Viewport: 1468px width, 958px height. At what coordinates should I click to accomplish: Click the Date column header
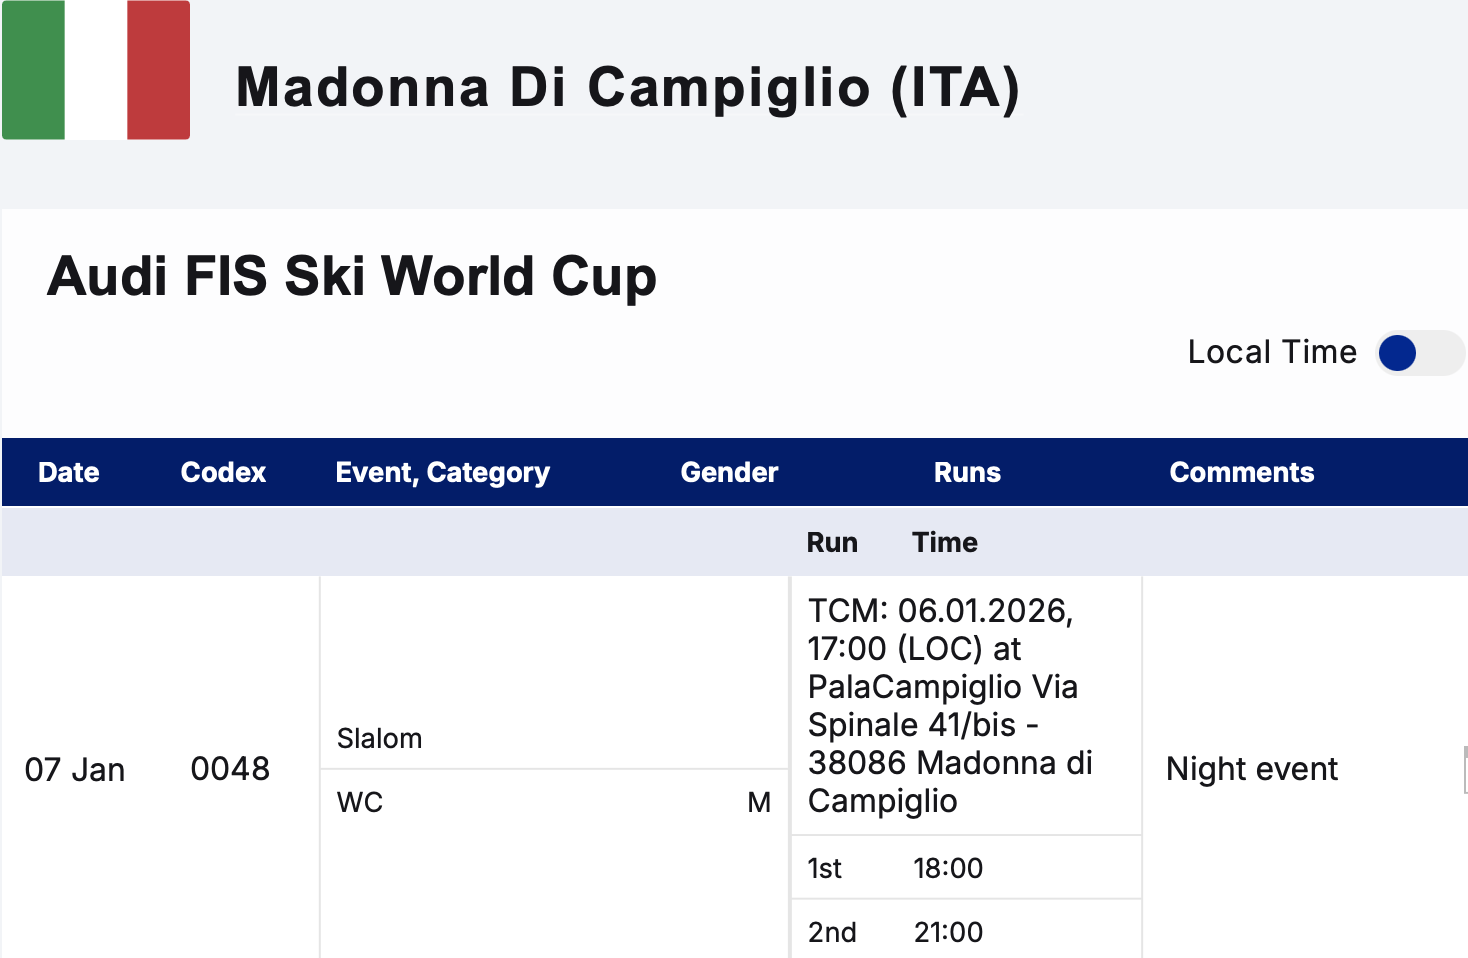68,473
